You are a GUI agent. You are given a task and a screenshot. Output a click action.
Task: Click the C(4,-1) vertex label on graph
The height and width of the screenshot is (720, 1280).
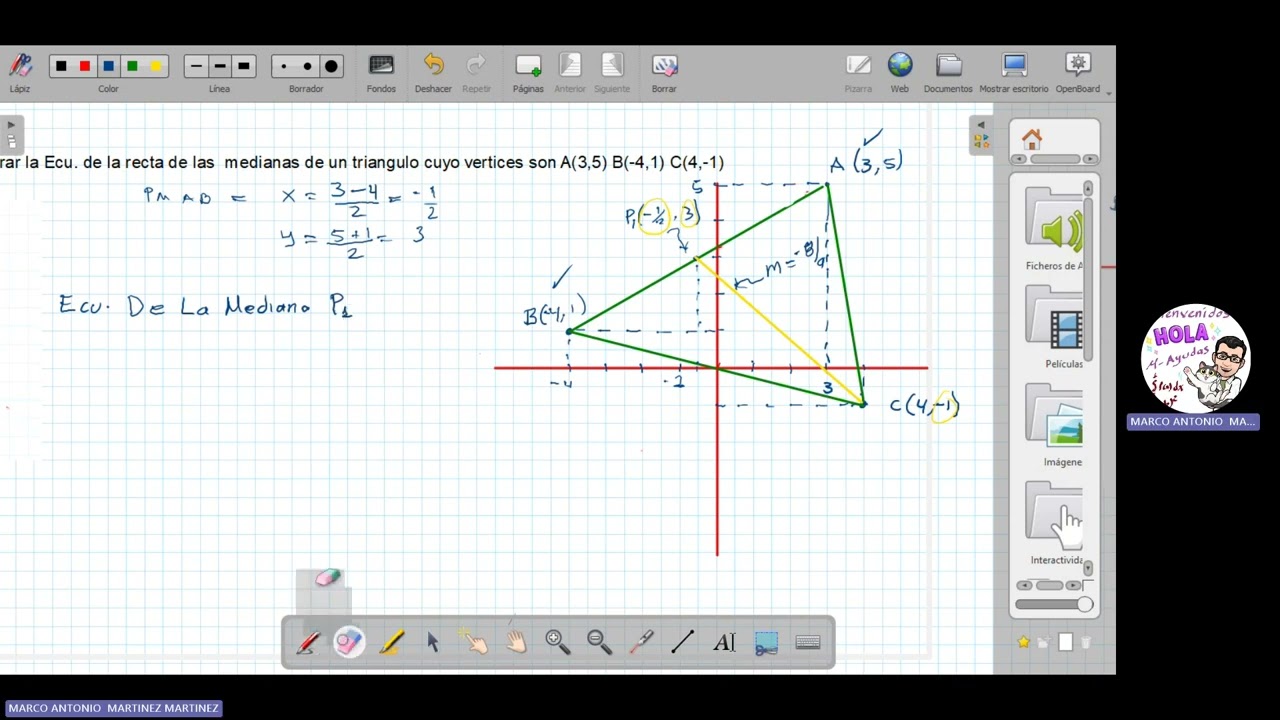pos(924,405)
